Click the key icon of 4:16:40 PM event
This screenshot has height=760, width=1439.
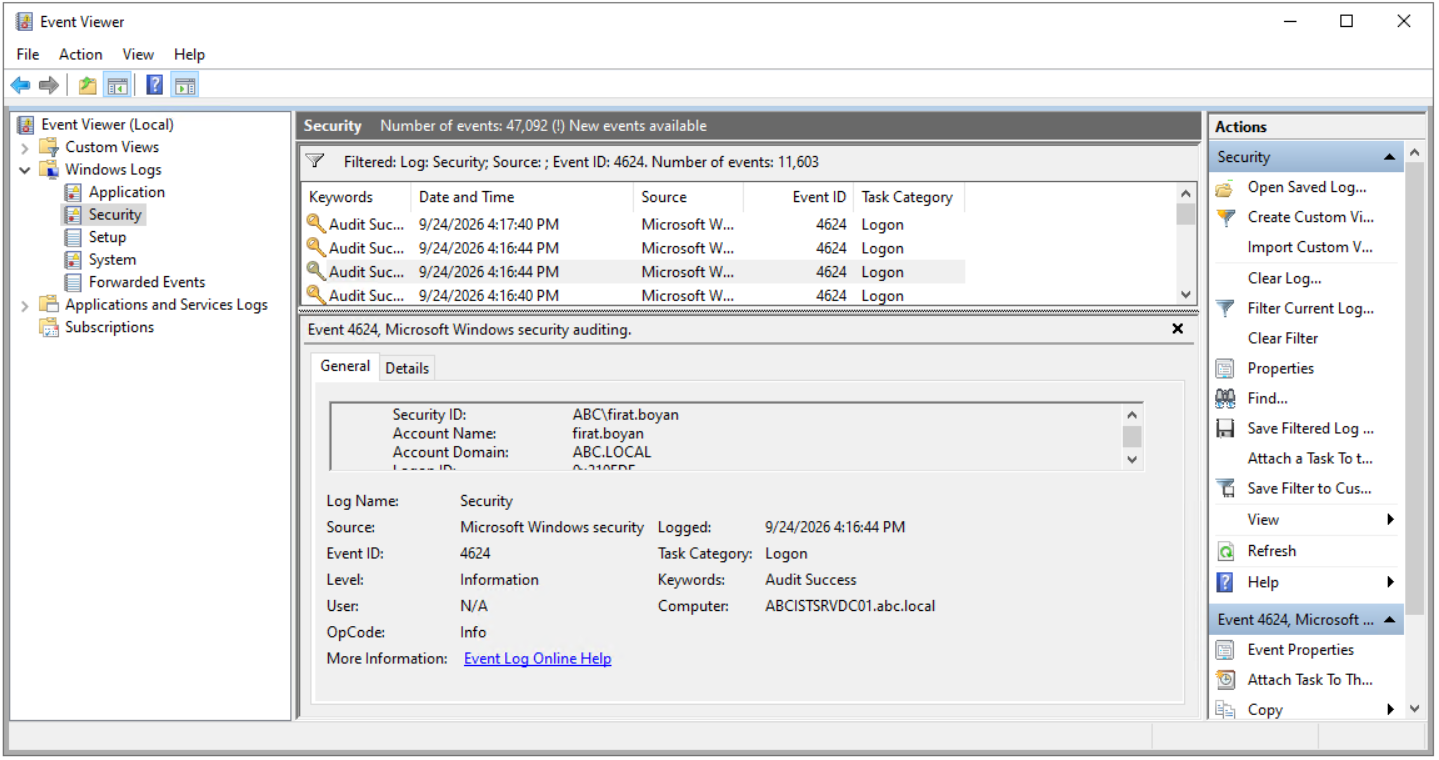(316, 295)
